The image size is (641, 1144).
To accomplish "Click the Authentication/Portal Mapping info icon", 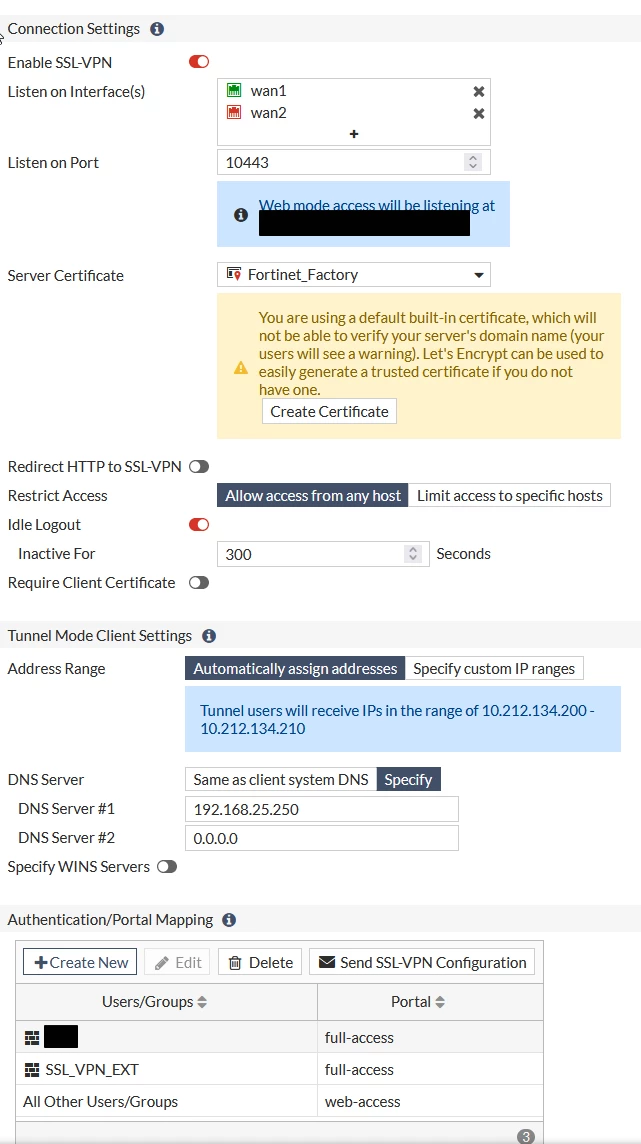I will click(x=229, y=920).
